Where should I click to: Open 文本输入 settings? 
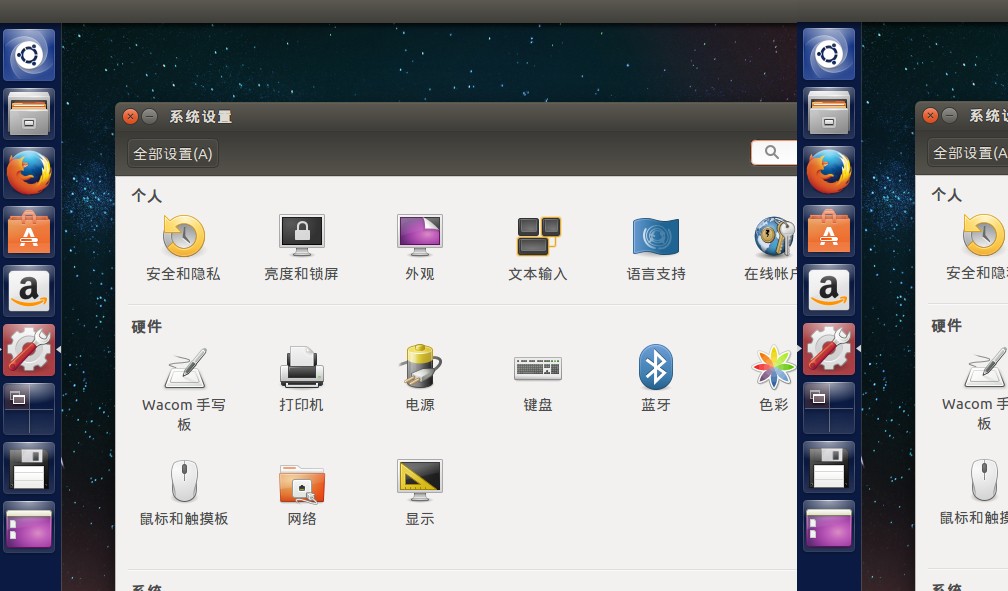[538, 248]
